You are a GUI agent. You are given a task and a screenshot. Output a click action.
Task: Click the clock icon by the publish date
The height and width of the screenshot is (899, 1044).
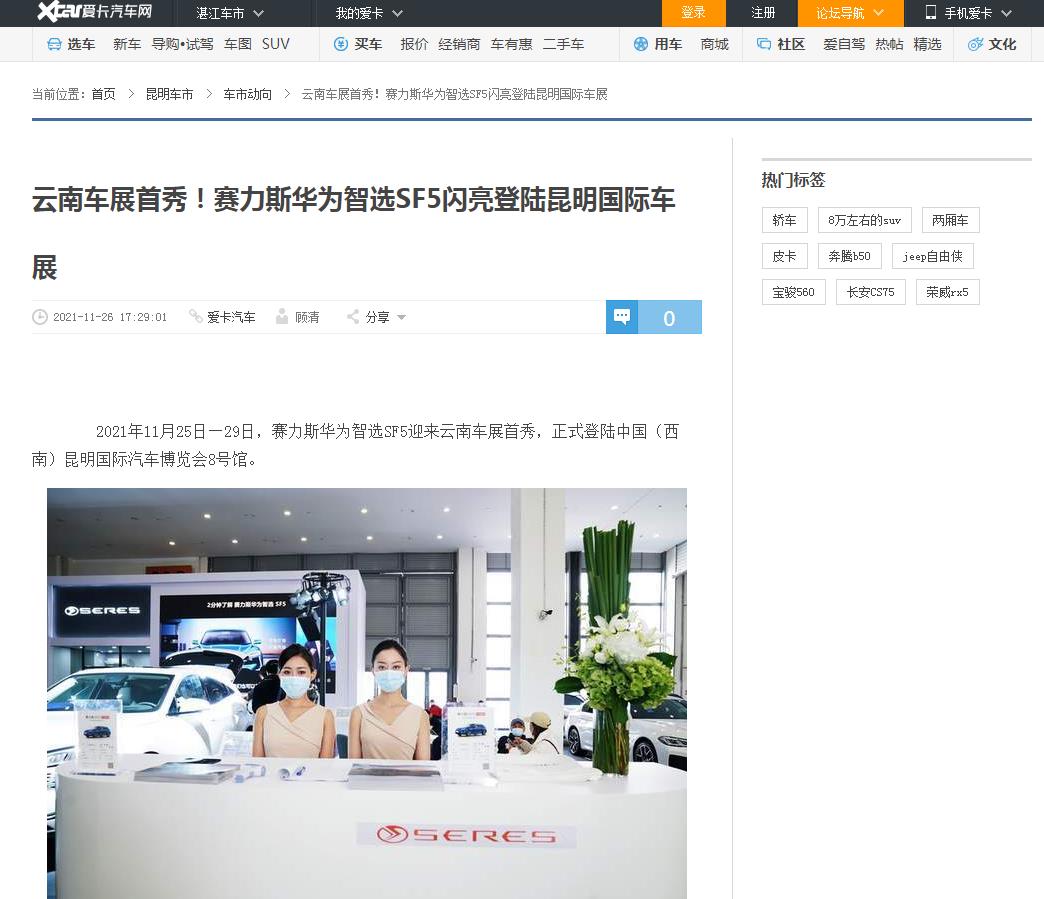pyautogui.click(x=40, y=317)
